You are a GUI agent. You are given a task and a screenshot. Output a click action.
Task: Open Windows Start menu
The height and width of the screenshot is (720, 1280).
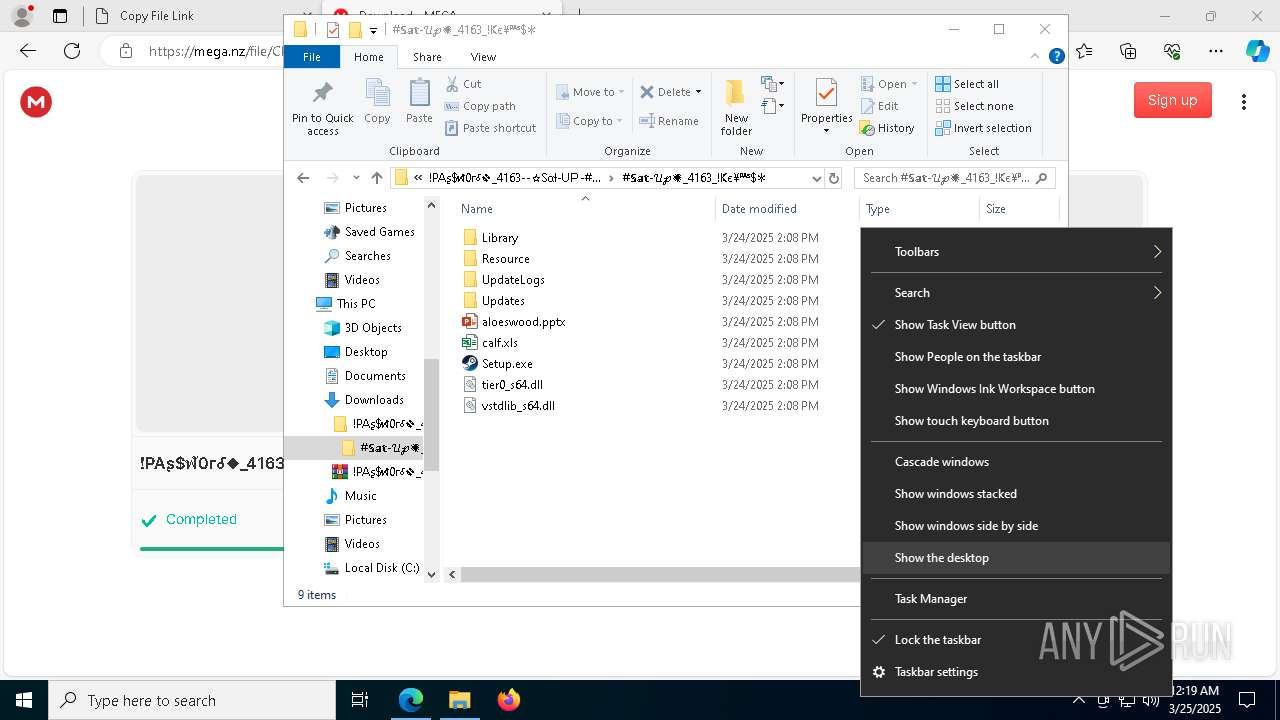point(24,700)
